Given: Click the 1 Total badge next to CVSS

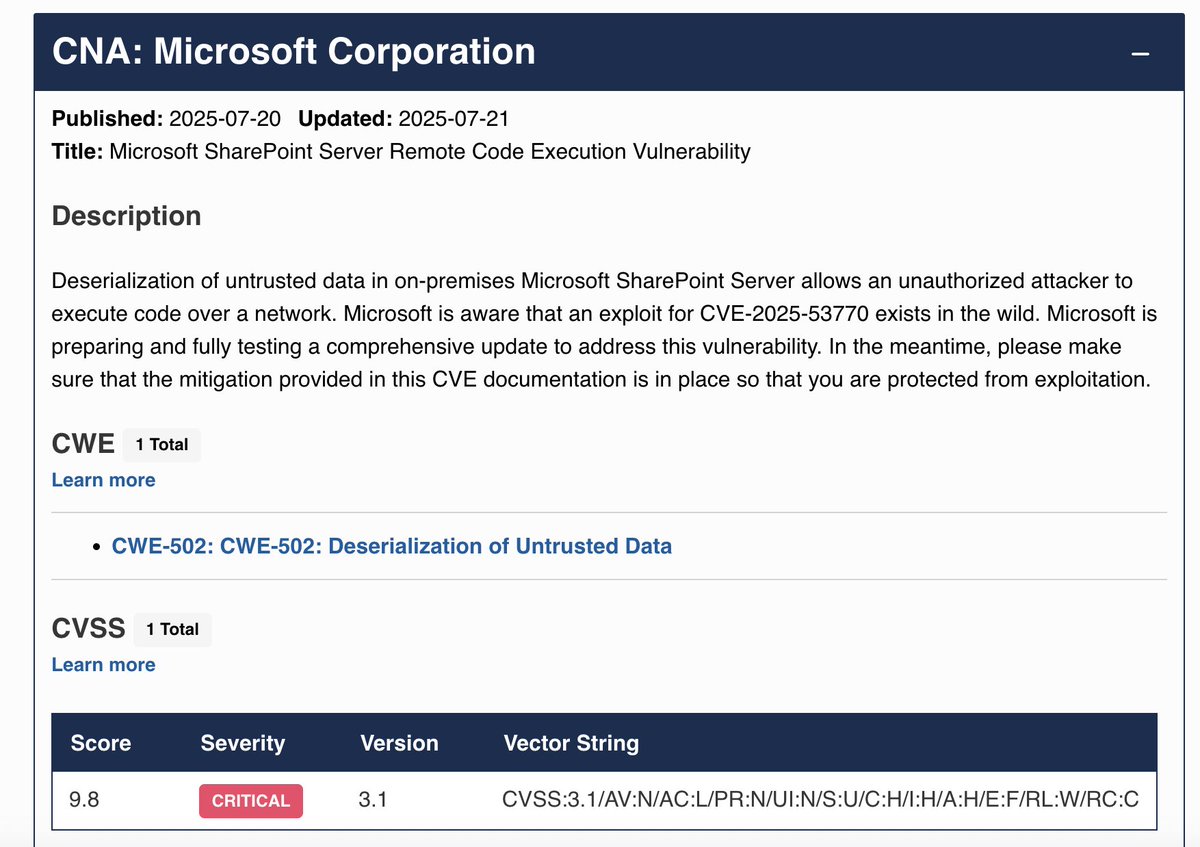Looking at the screenshot, I should 172,629.
